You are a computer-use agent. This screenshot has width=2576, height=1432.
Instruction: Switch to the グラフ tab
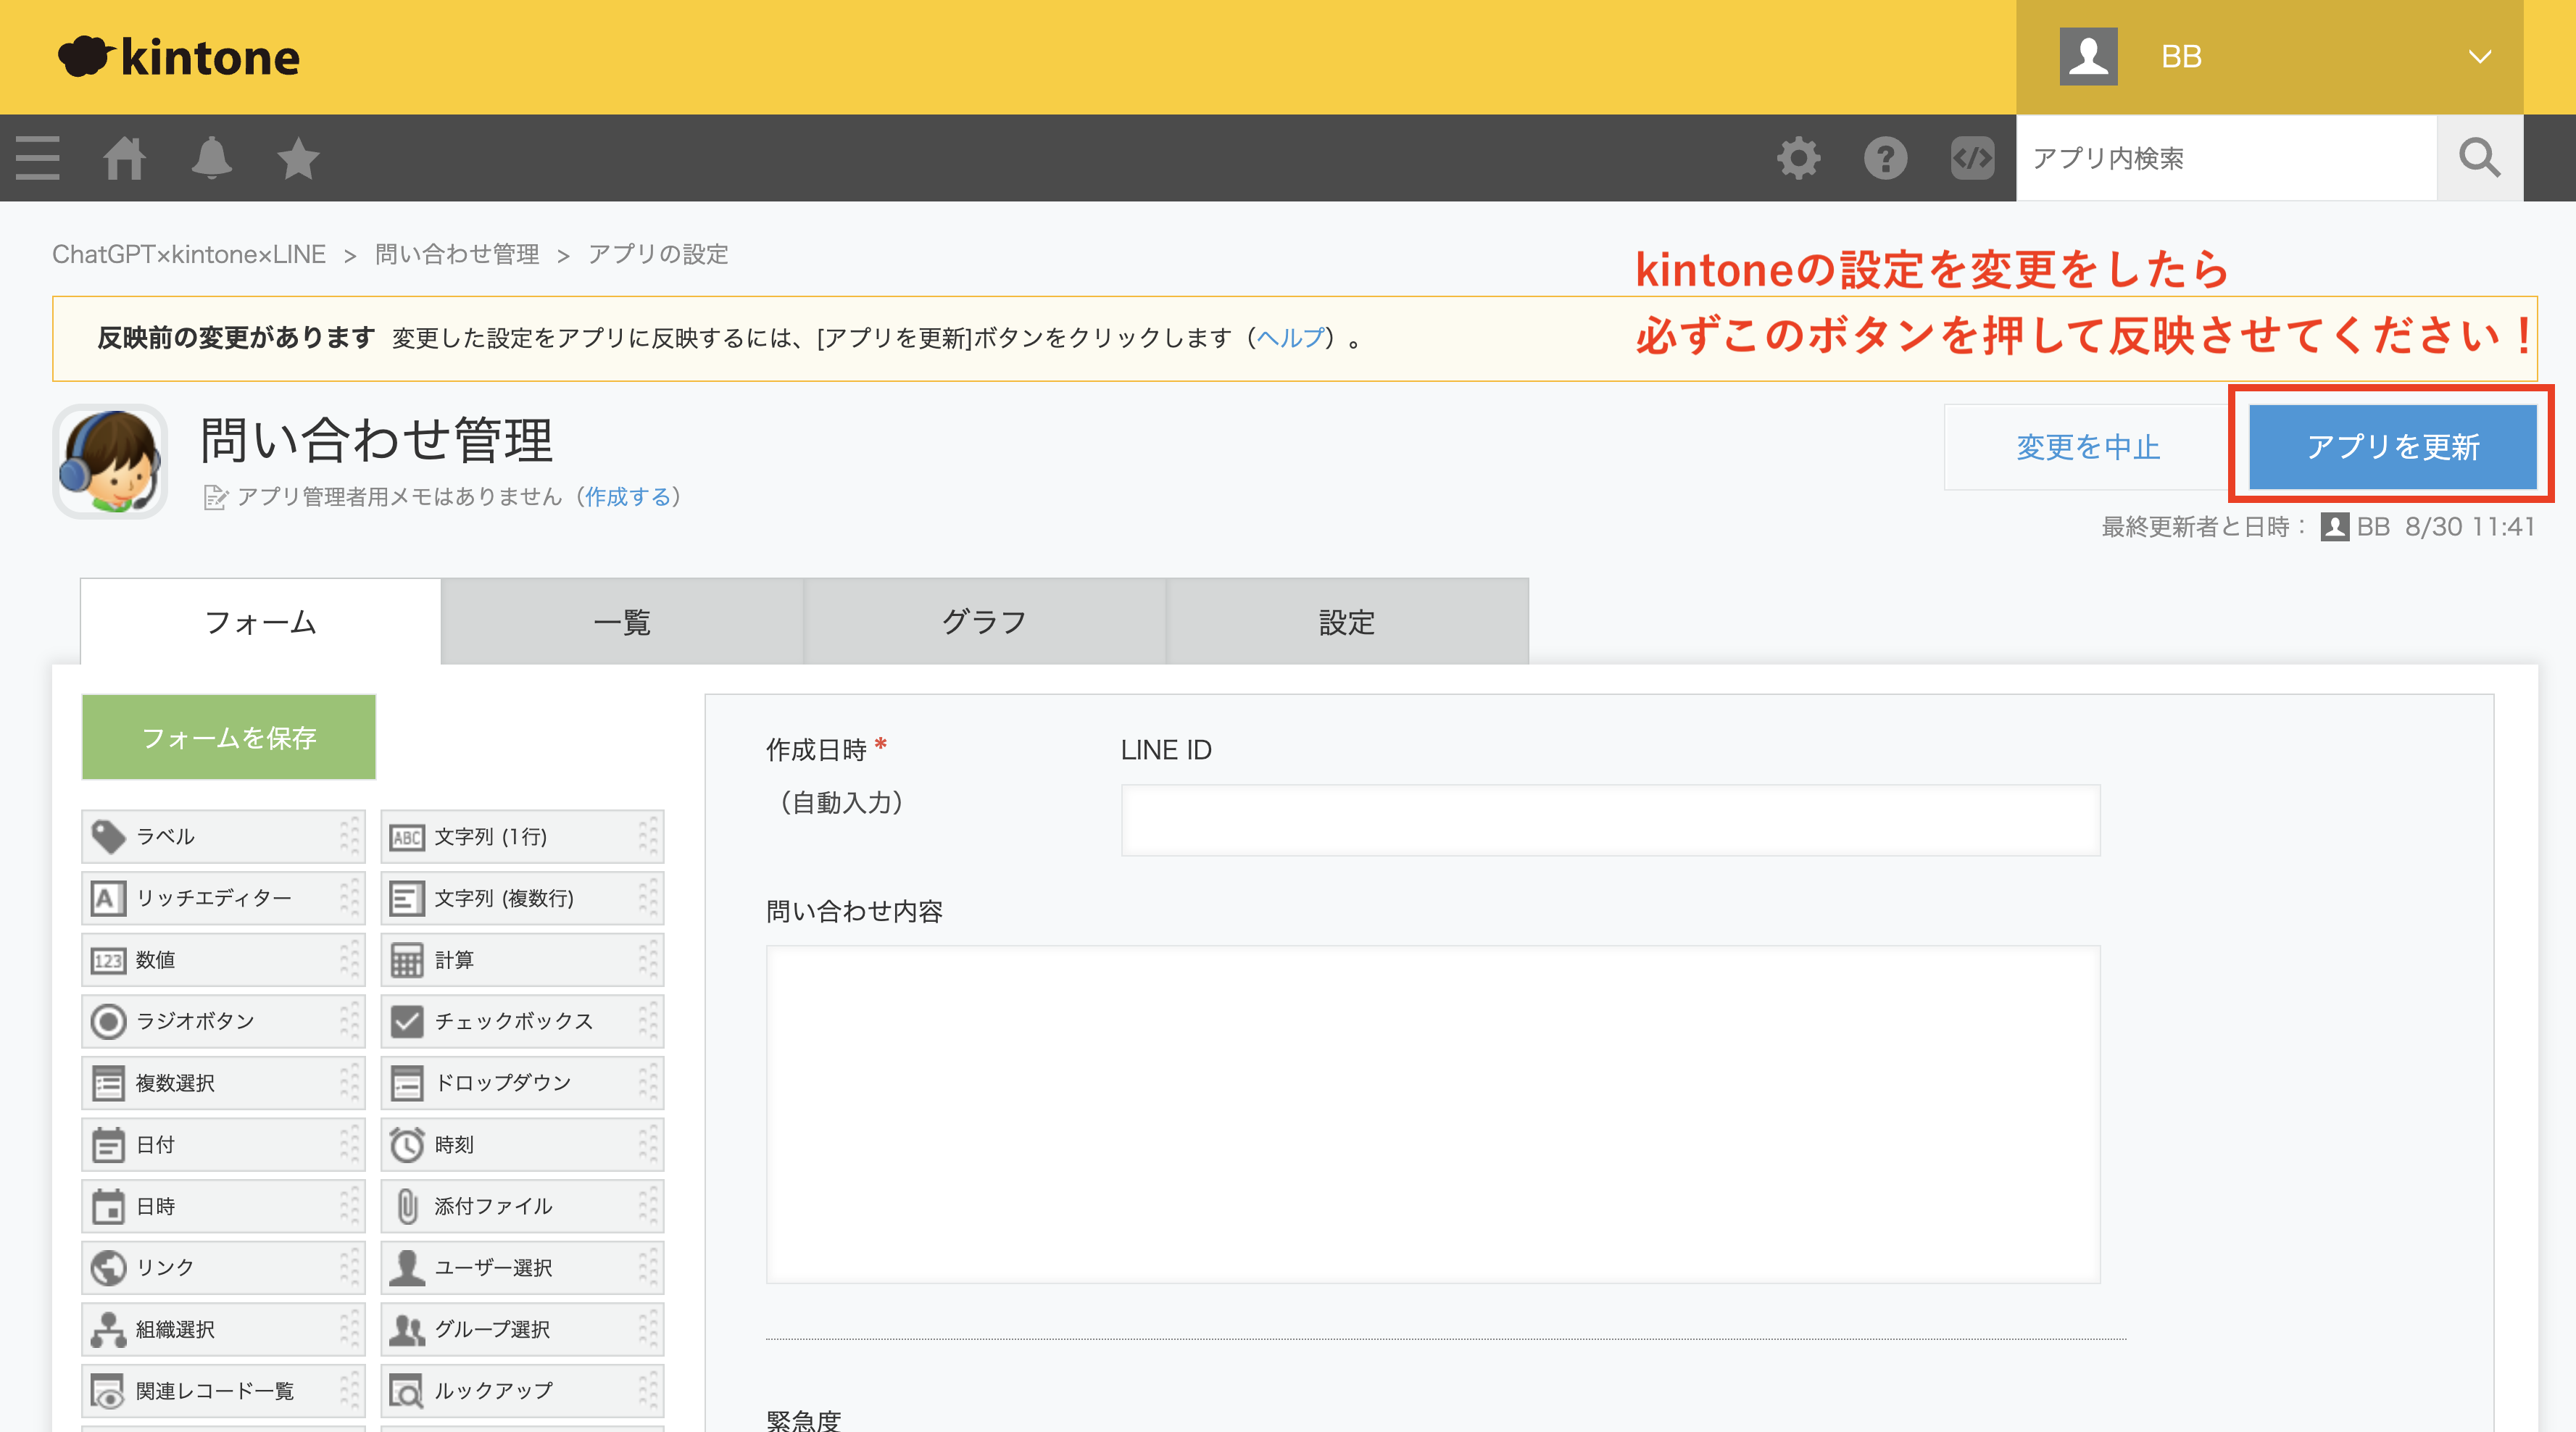click(984, 621)
